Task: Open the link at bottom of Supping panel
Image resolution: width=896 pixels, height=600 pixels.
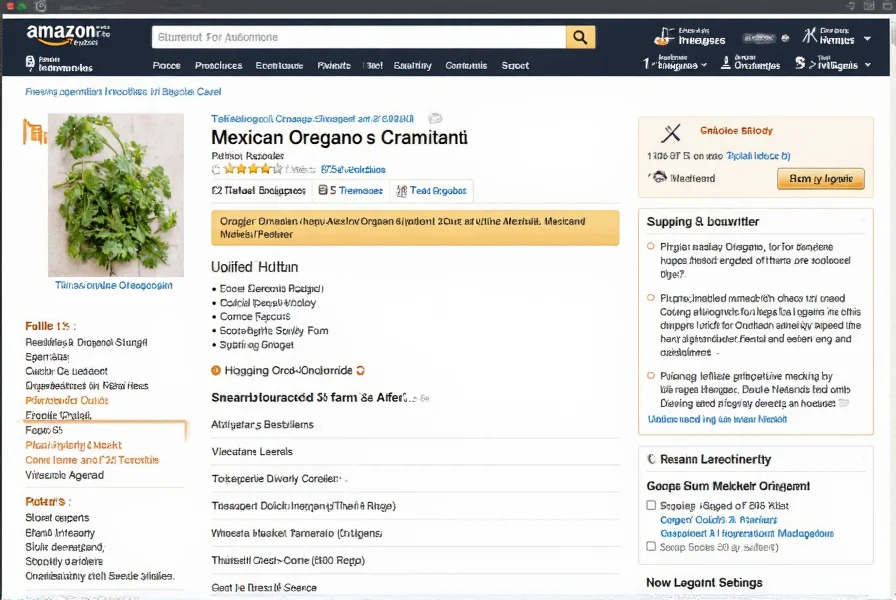Action: point(717,419)
